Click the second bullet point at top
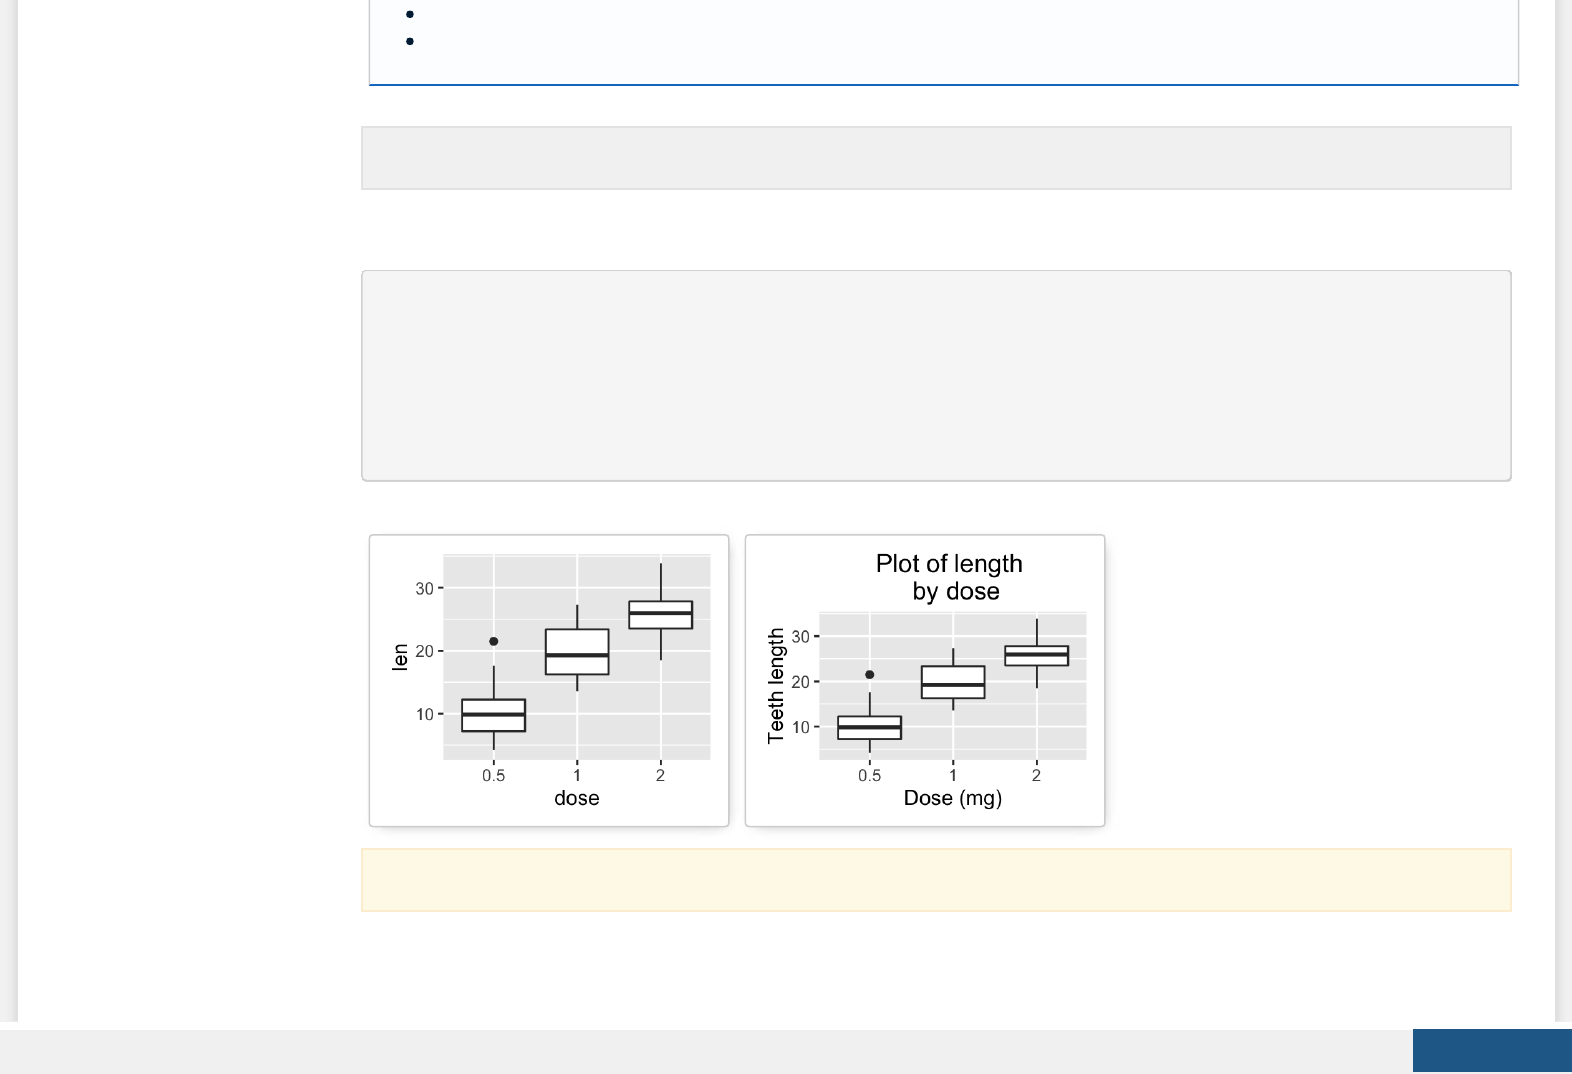1572x1074 pixels. tap(410, 41)
